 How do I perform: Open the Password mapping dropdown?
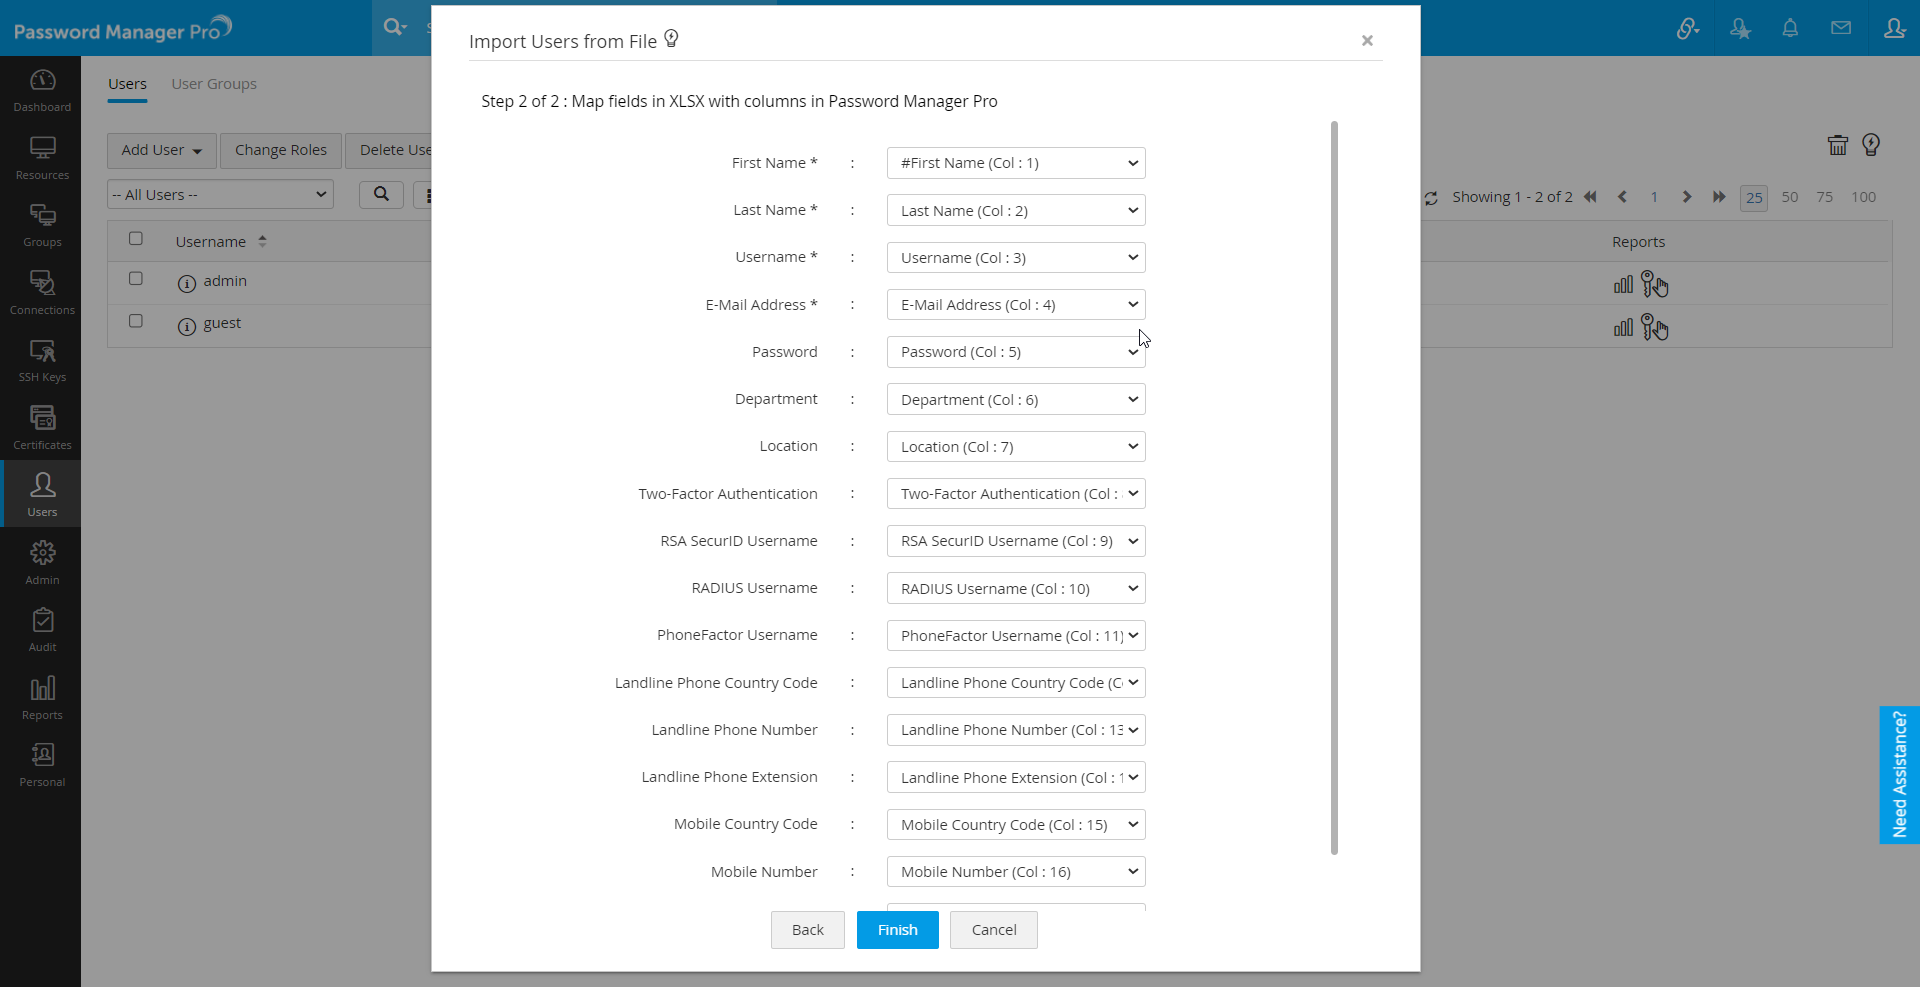coord(1016,352)
